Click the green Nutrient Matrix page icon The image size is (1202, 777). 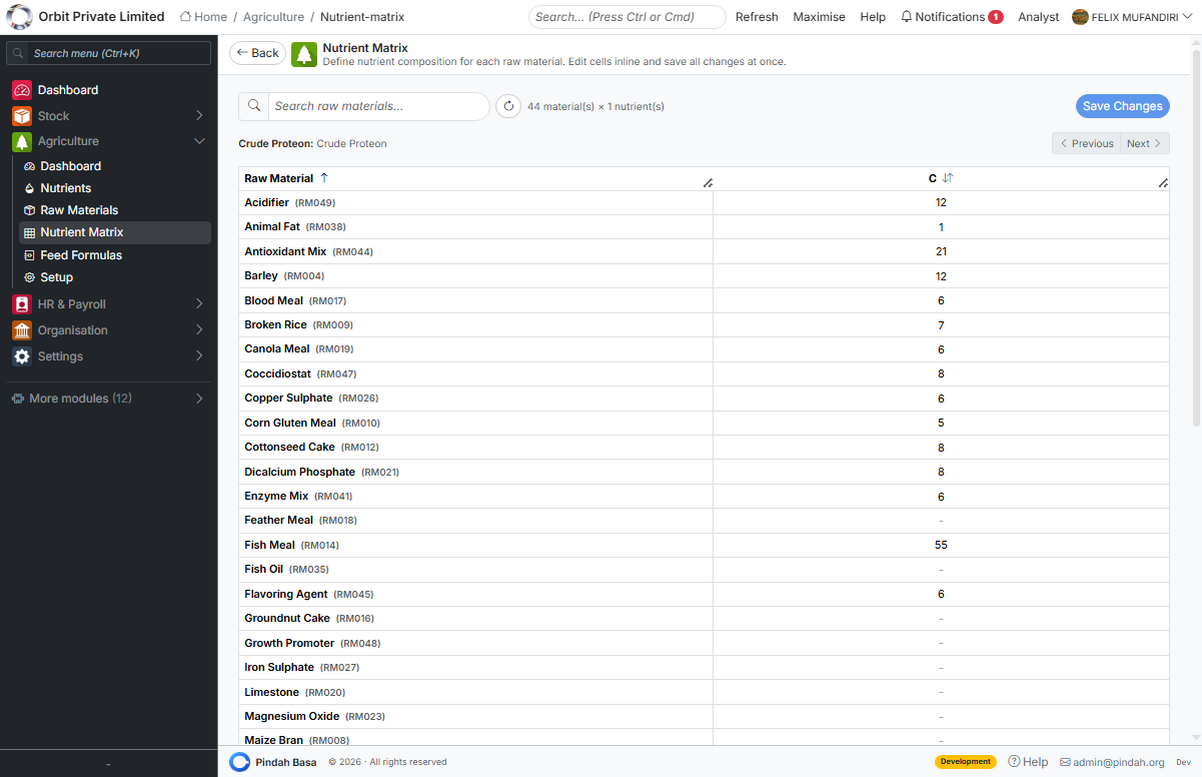[x=304, y=54]
